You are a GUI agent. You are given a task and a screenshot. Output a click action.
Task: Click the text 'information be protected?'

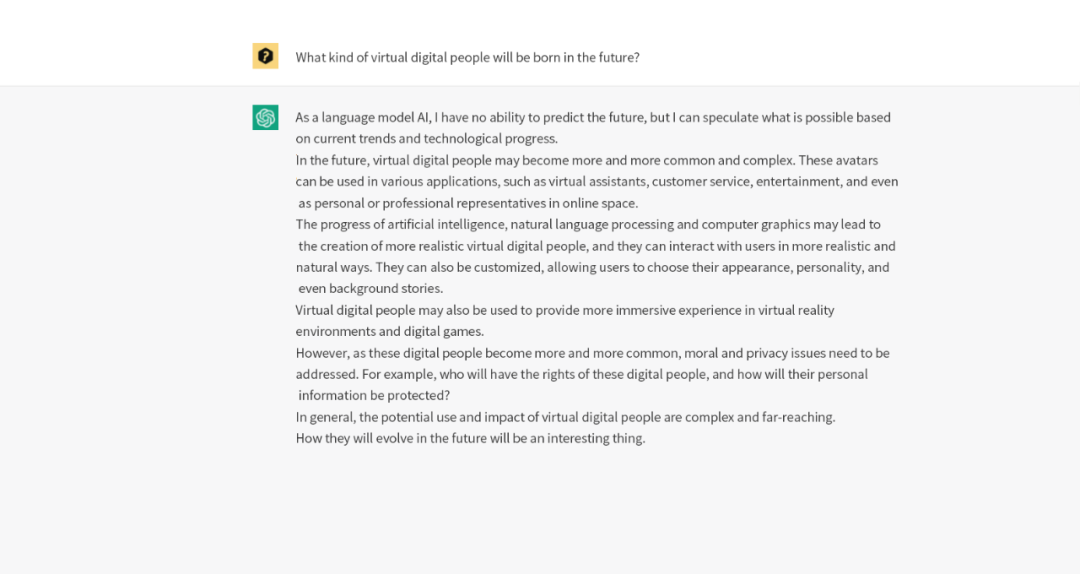(x=374, y=396)
